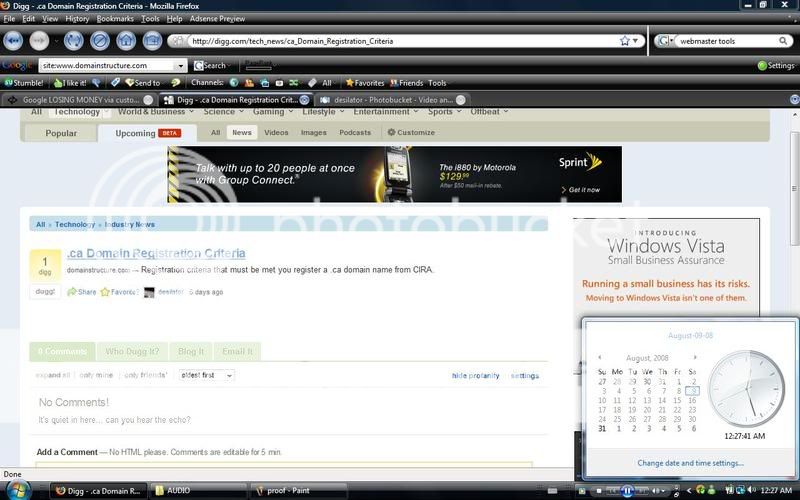This screenshot has height=500, width=800.
Task: Click Change date and time settings
Action: click(690, 463)
